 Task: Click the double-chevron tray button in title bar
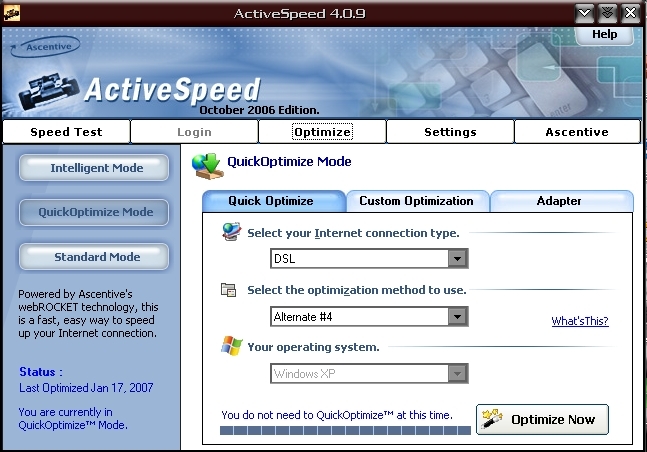(x=607, y=13)
